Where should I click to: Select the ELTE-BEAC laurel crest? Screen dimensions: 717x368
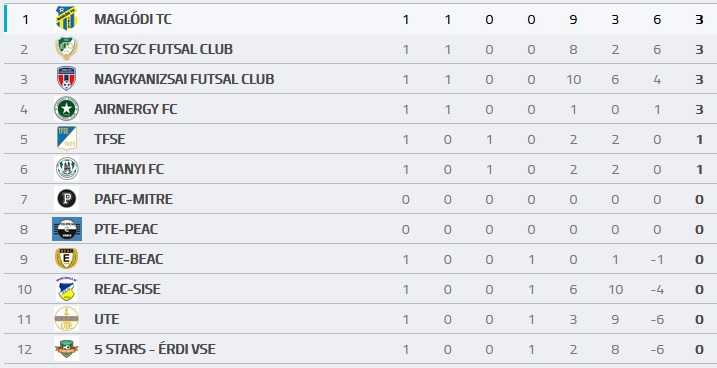tap(66, 259)
